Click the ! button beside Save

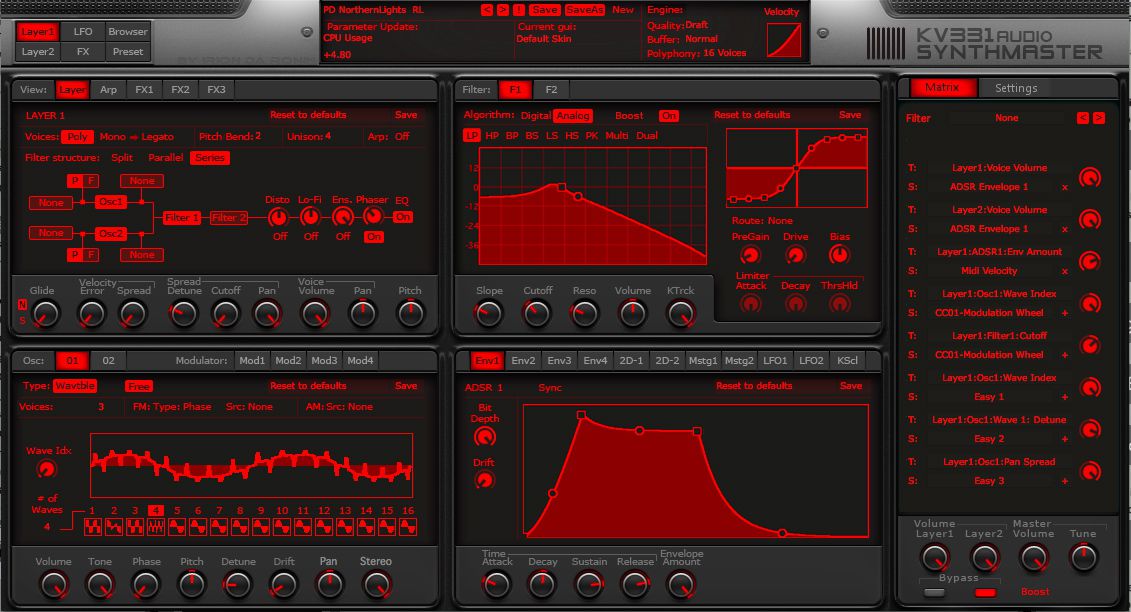(x=519, y=10)
